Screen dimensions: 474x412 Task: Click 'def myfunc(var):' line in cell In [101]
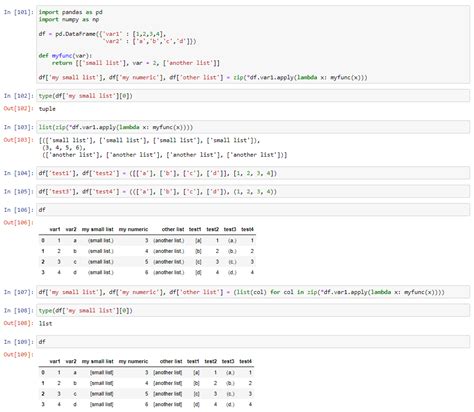(65, 56)
